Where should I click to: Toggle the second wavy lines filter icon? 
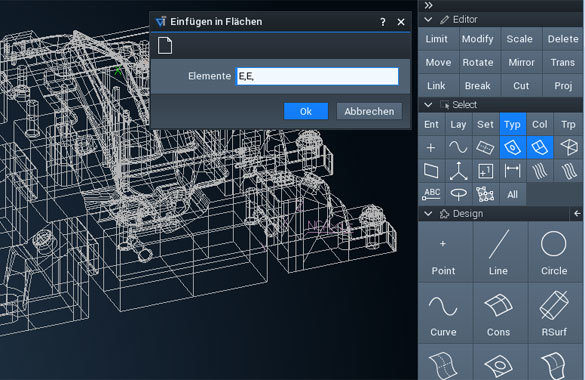(x=568, y=171)
